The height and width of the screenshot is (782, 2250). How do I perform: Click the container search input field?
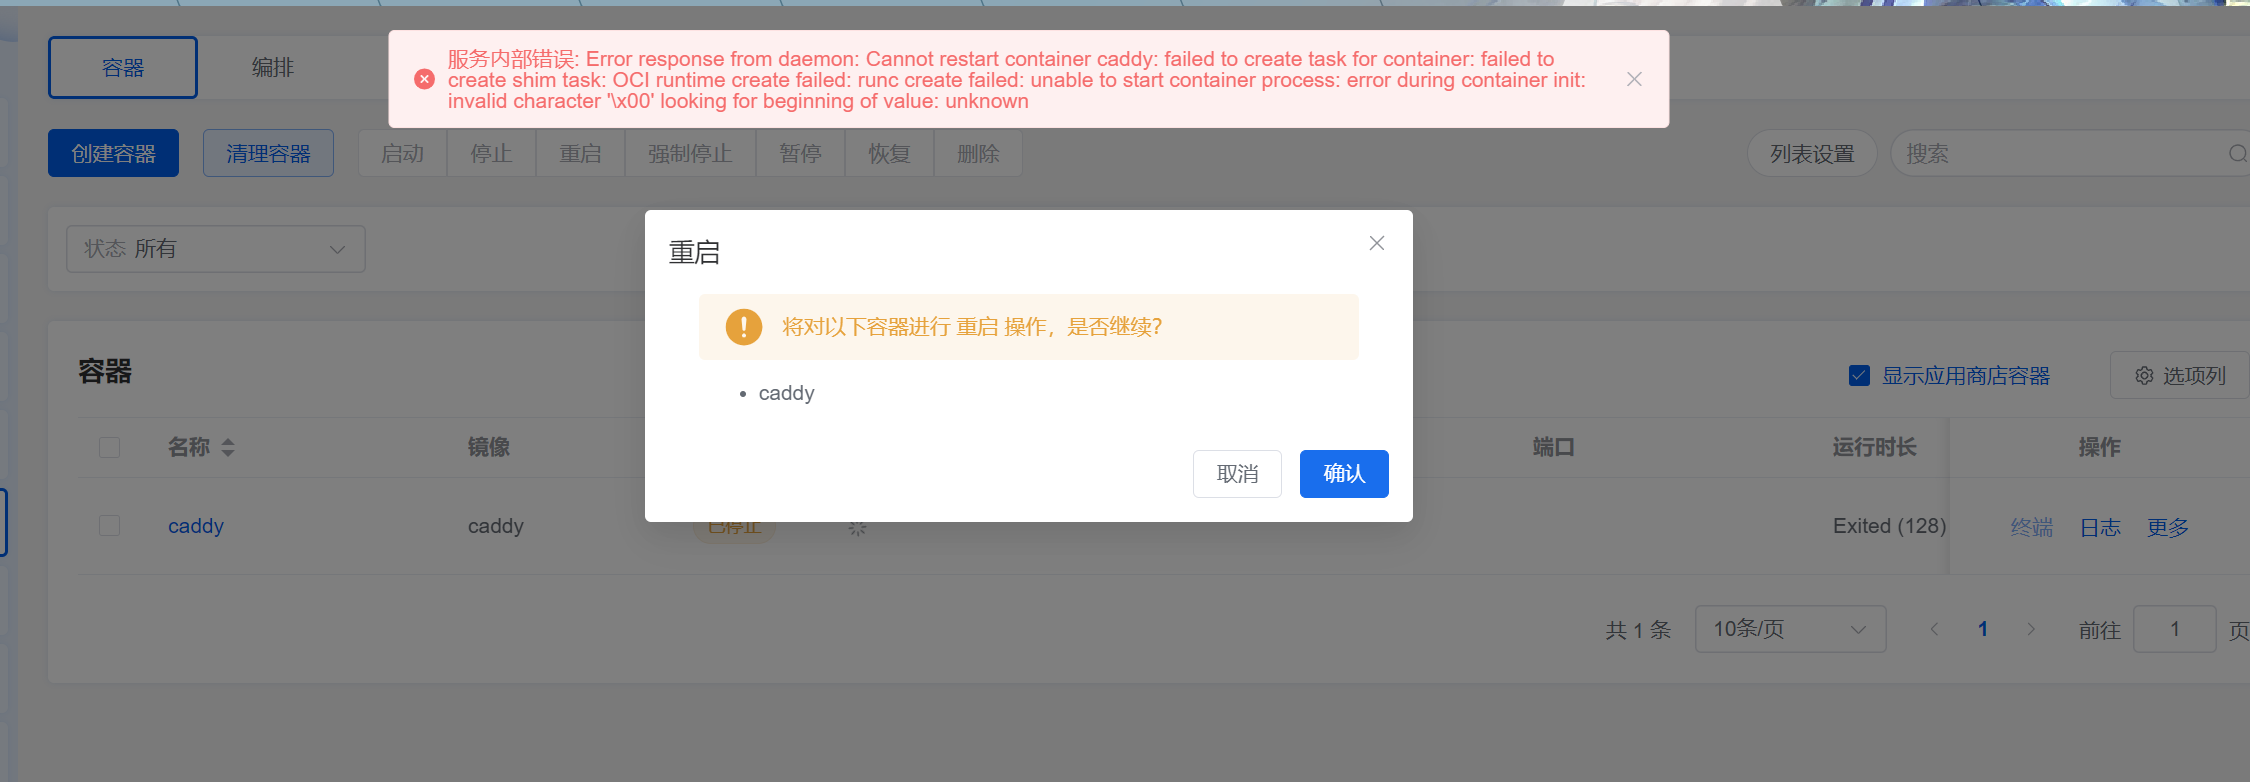click(x=2060, y=154)
